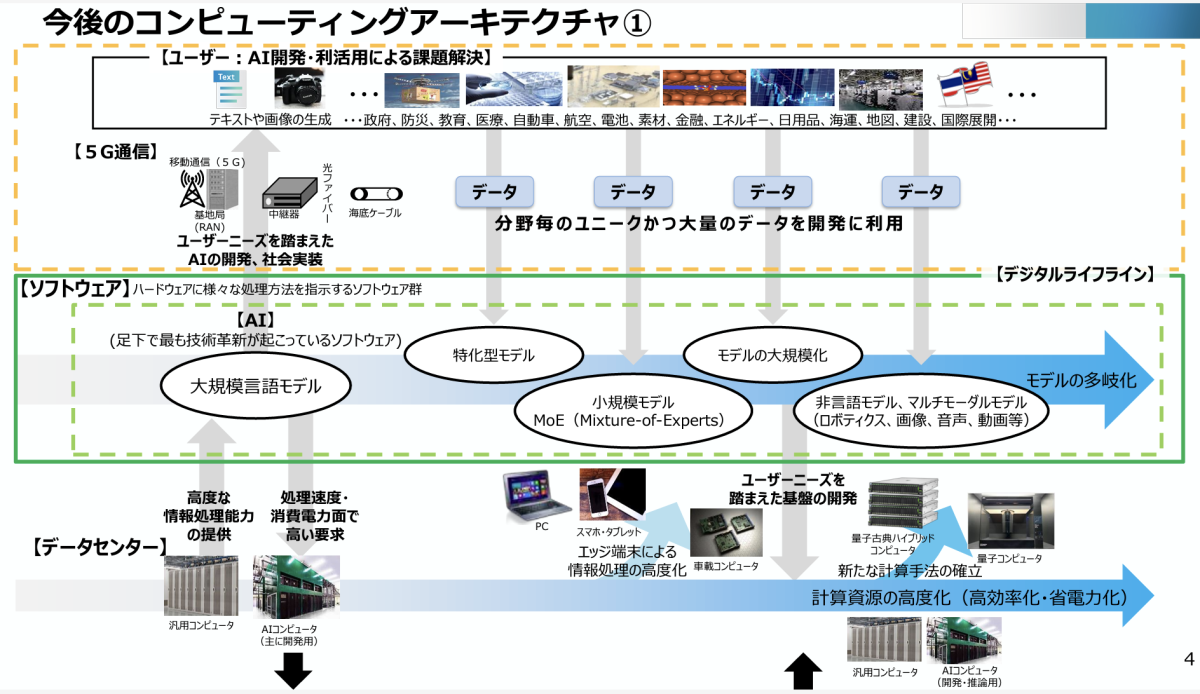Click the モデルの大規模化 oval
The height and width of the screenshot is (694, 1200).
pyautogui.click(x=772, y=354)
